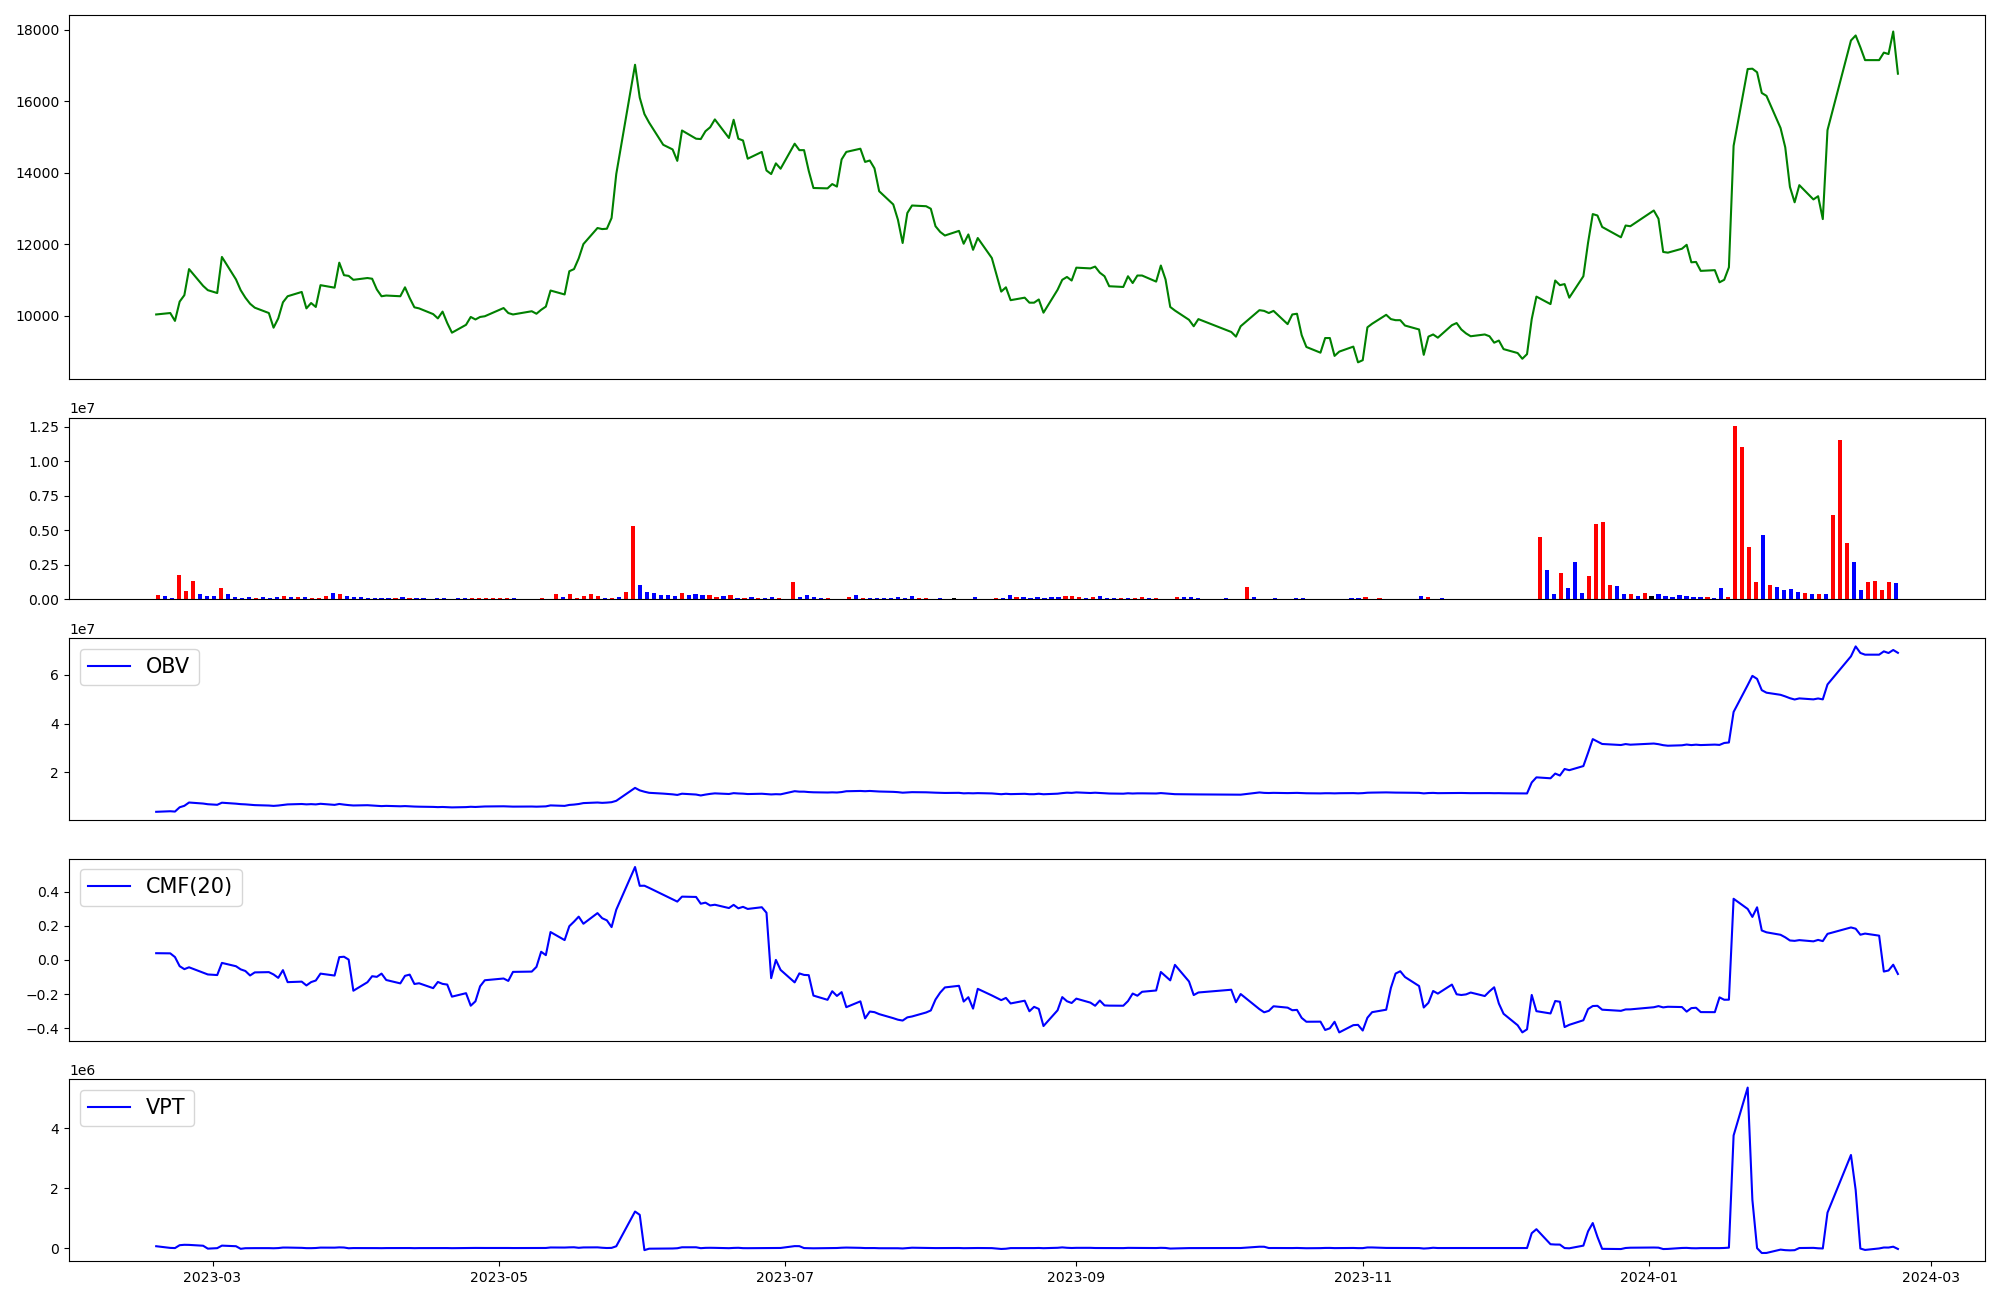Click the 6 tick on OBV axis
Screen dimensions: 2000x1300
(56, 675)
